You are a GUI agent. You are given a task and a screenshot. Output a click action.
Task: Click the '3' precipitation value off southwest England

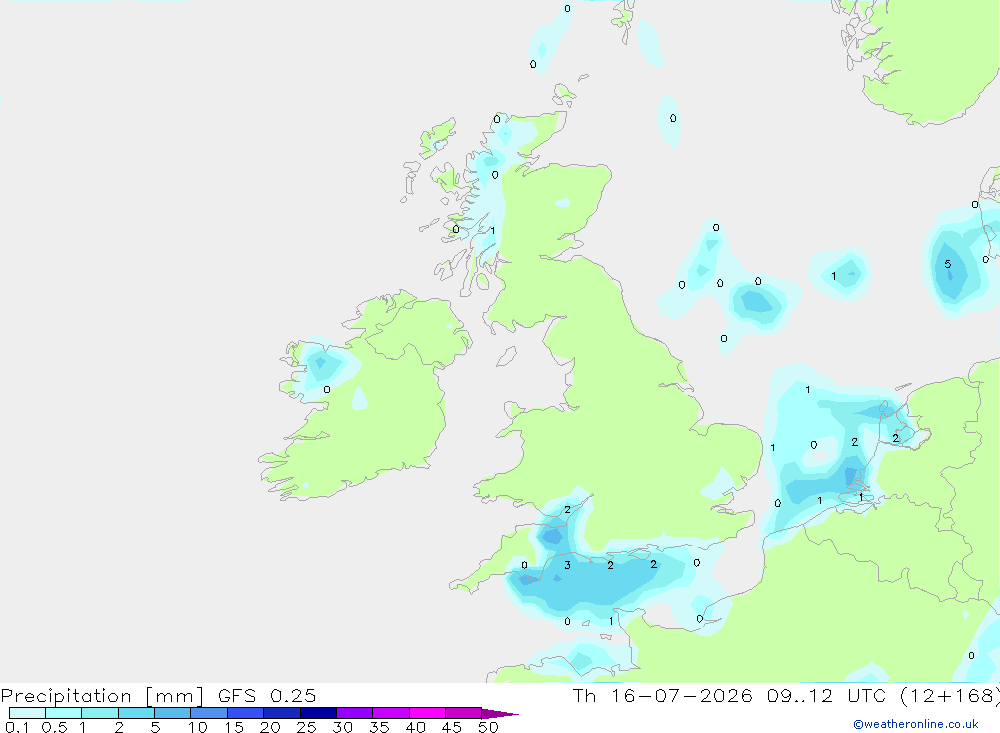567,565
